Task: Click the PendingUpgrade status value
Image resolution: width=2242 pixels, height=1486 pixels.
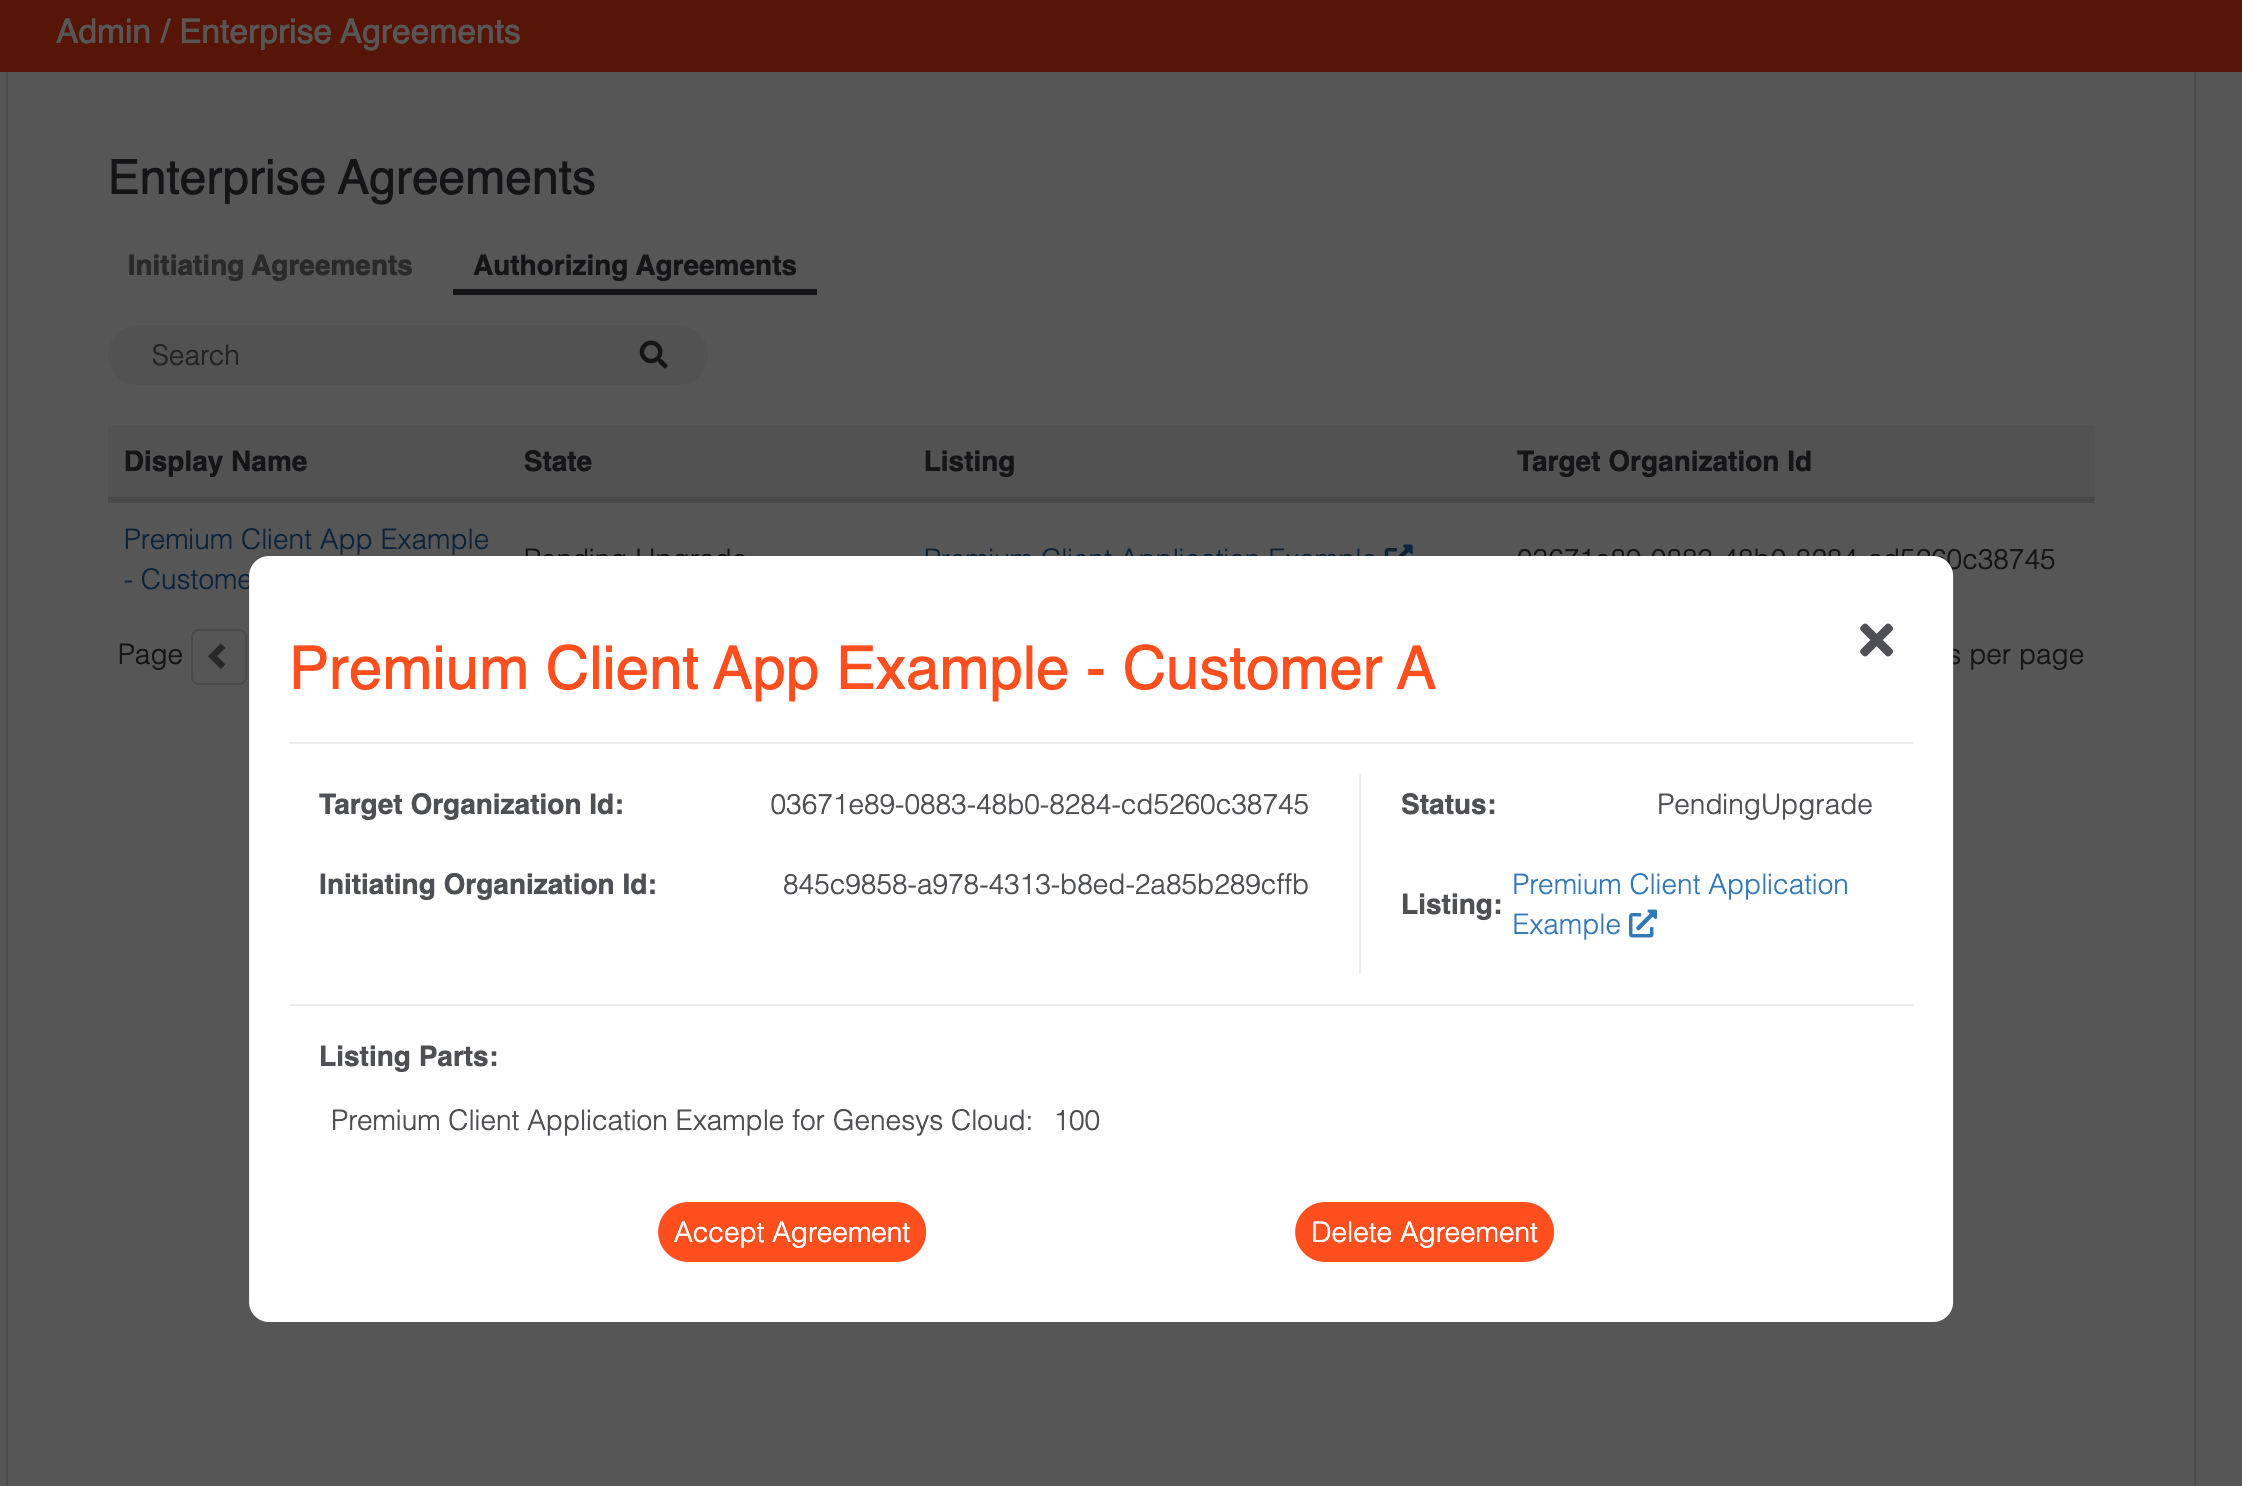Action: coord(1764,804)
